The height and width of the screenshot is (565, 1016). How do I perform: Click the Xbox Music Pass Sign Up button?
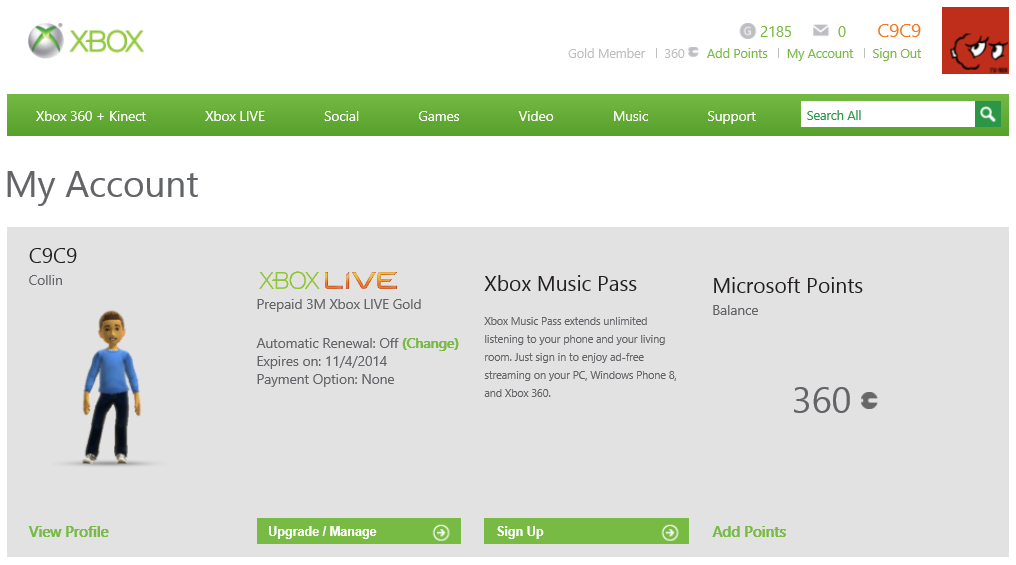[586, 531]
